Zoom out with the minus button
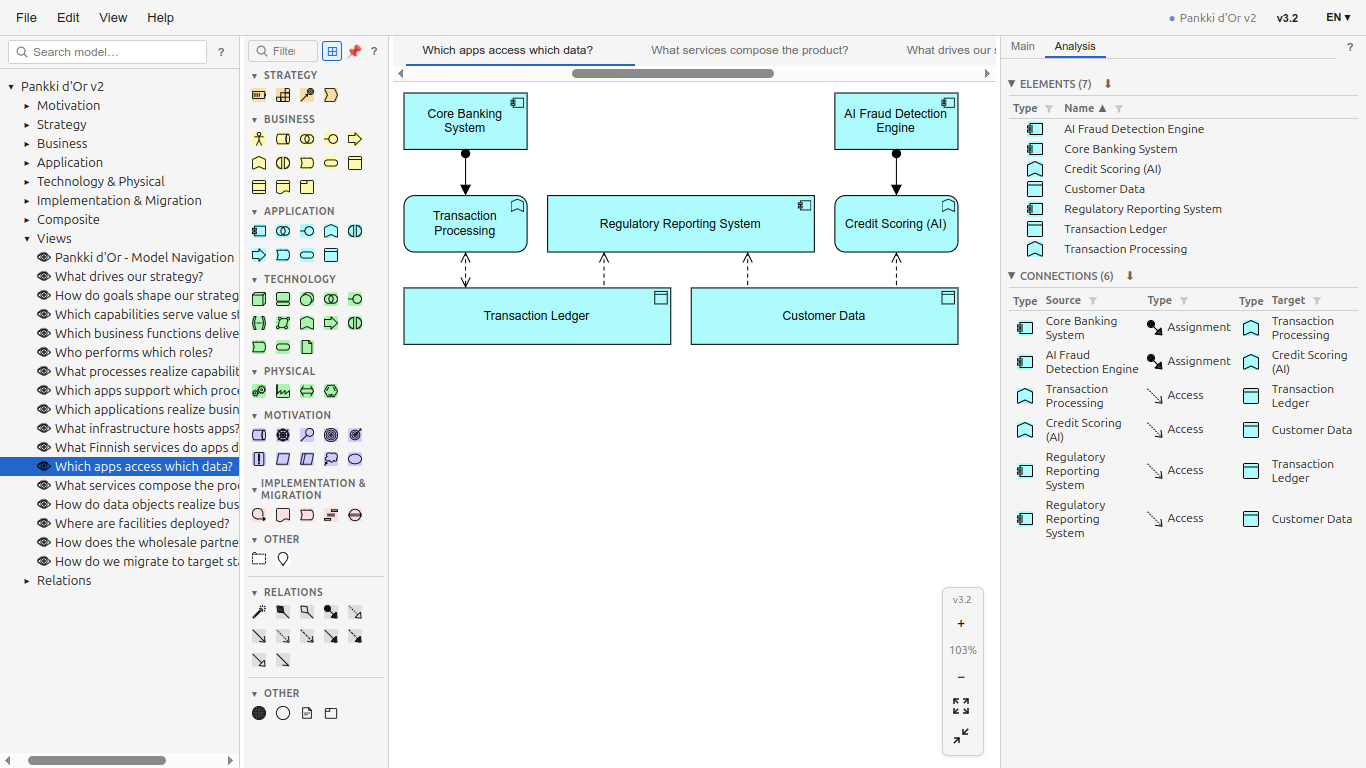This screenshot has height=768, width=1366. (961, 677)
